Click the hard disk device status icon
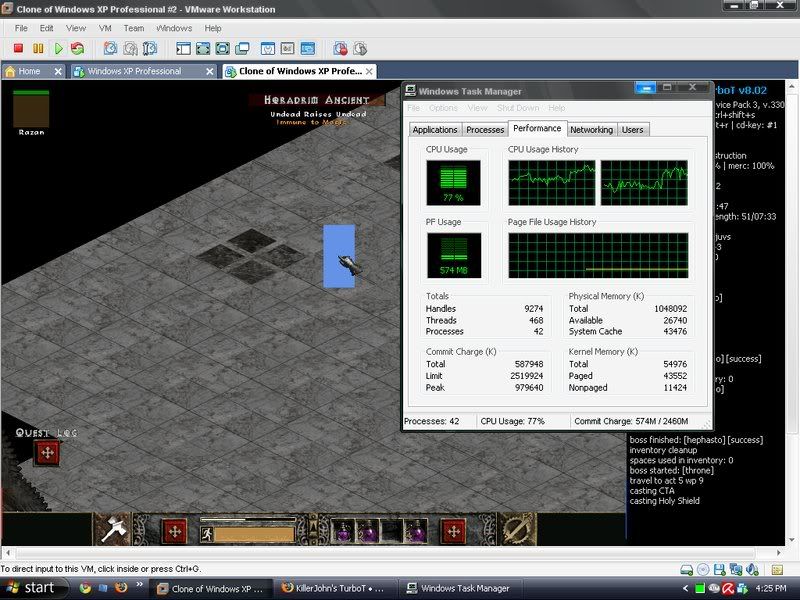The image size is (800, 600). pos(687,569)
